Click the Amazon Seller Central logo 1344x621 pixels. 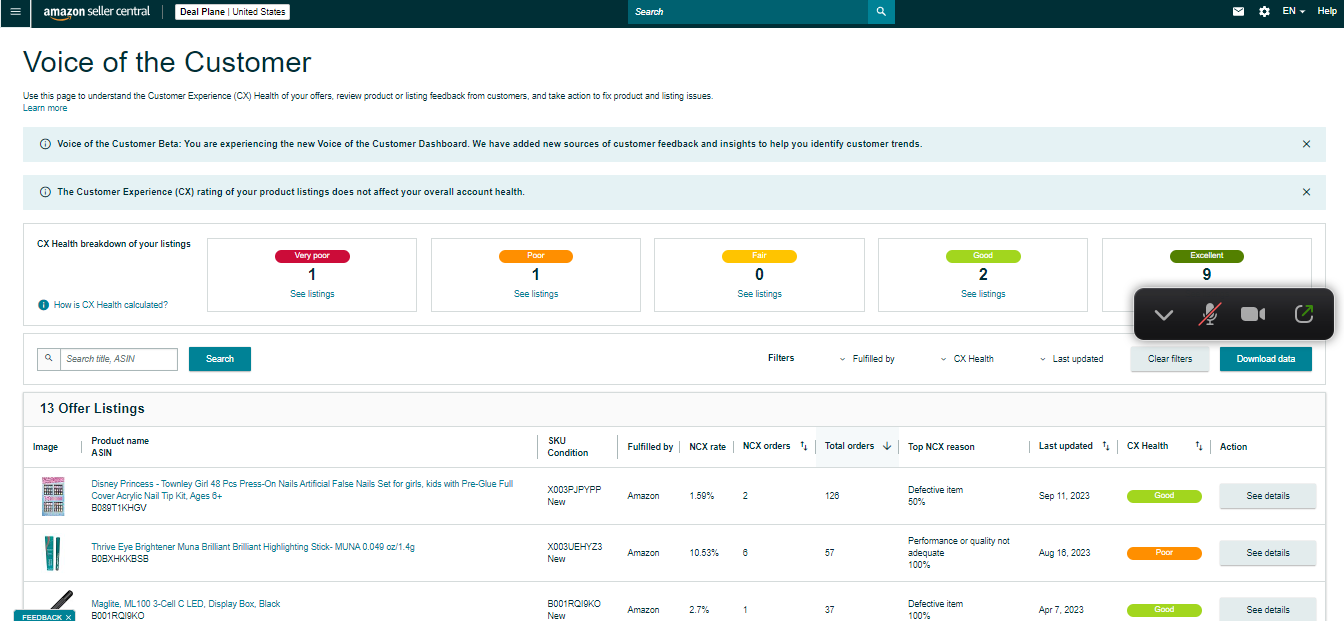coord(97,12)
